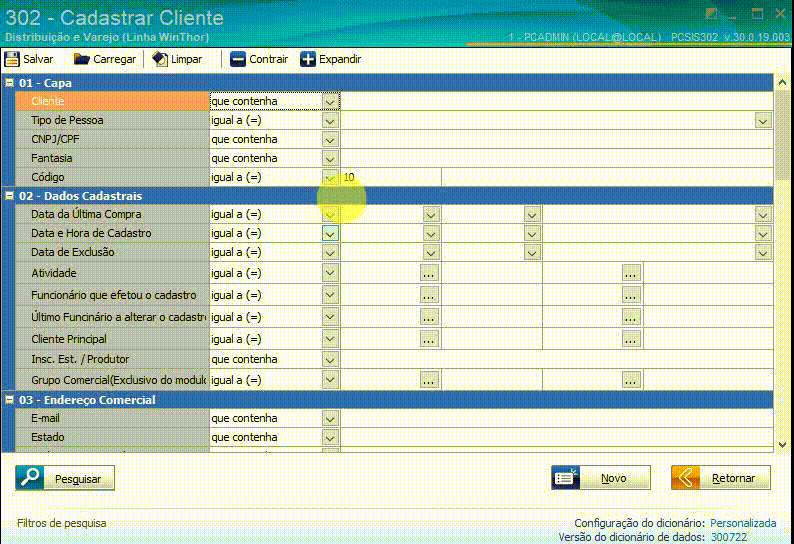Click first ellipsis button for Grupo Comercial
This screenshot has height=544, width=794.
(429, 380)
